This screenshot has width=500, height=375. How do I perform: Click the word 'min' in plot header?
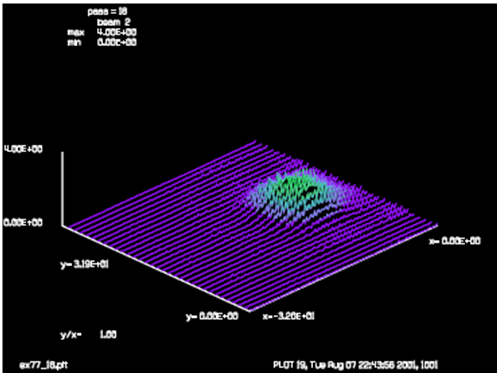(x=74, y=42)
